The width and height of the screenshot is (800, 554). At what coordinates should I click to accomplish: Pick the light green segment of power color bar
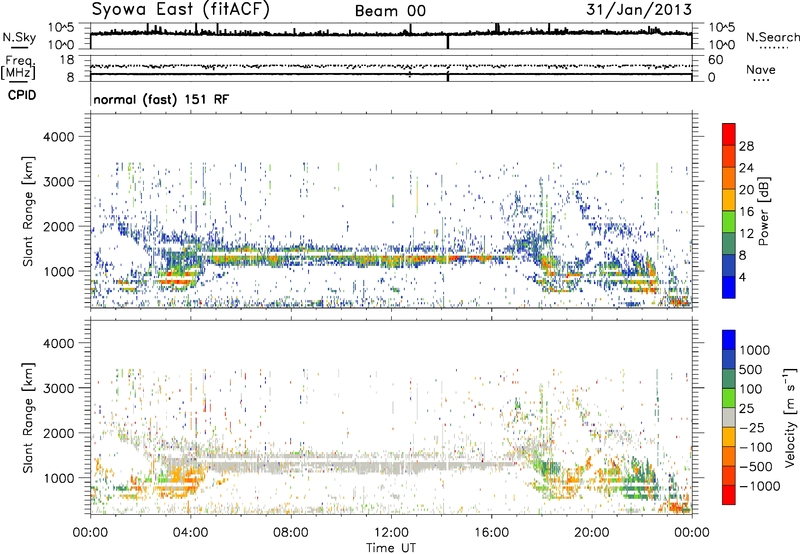click(729, 221)
